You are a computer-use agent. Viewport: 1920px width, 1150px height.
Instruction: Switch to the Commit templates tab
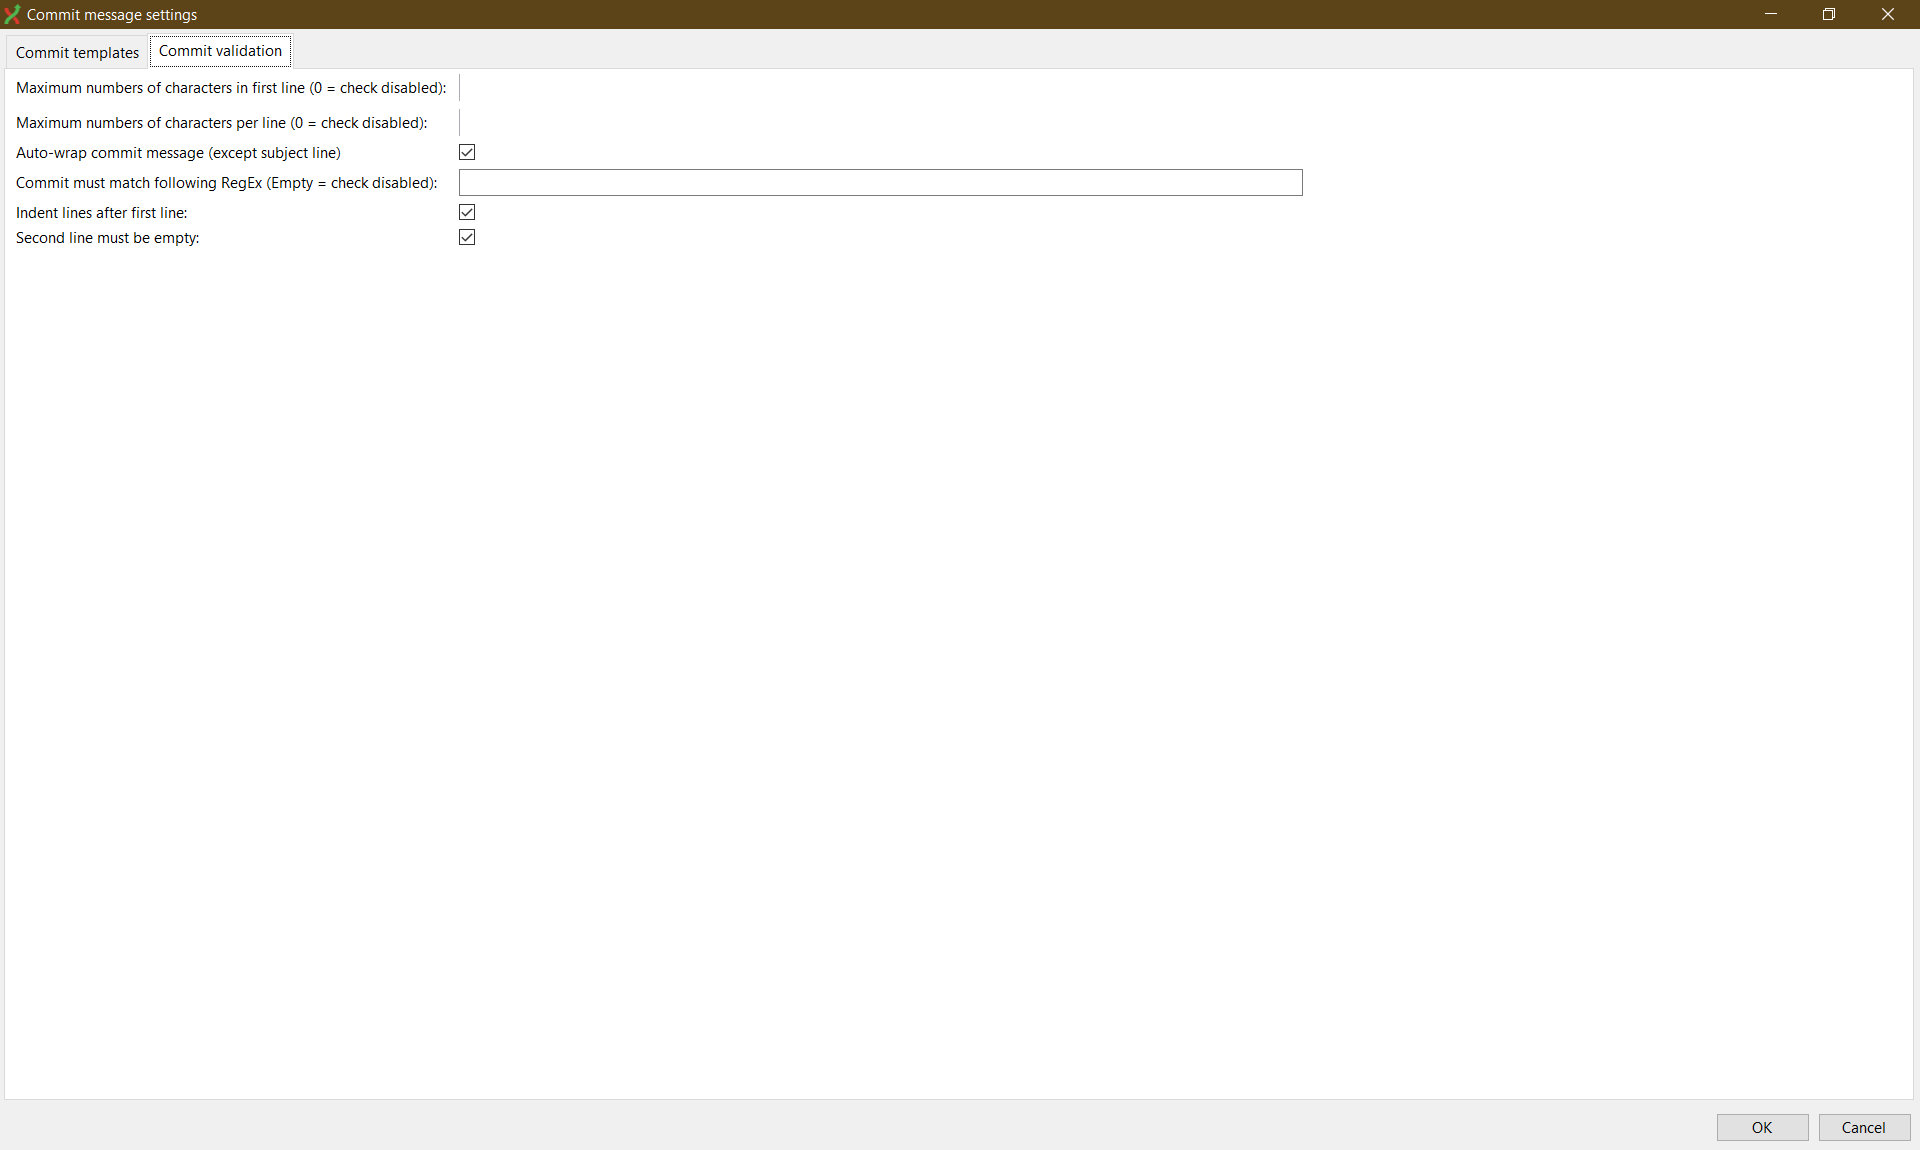(x=76, y=52)
